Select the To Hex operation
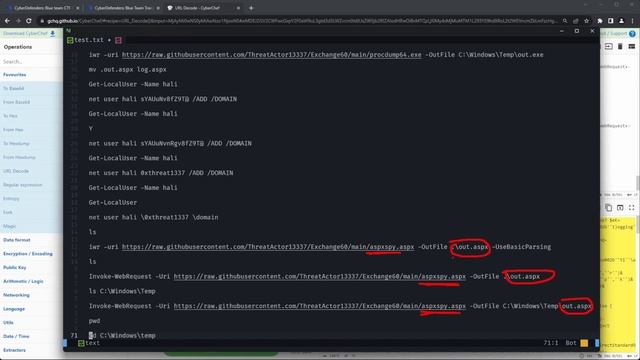This screenshot has width=640, height=360. click(31, 116)
